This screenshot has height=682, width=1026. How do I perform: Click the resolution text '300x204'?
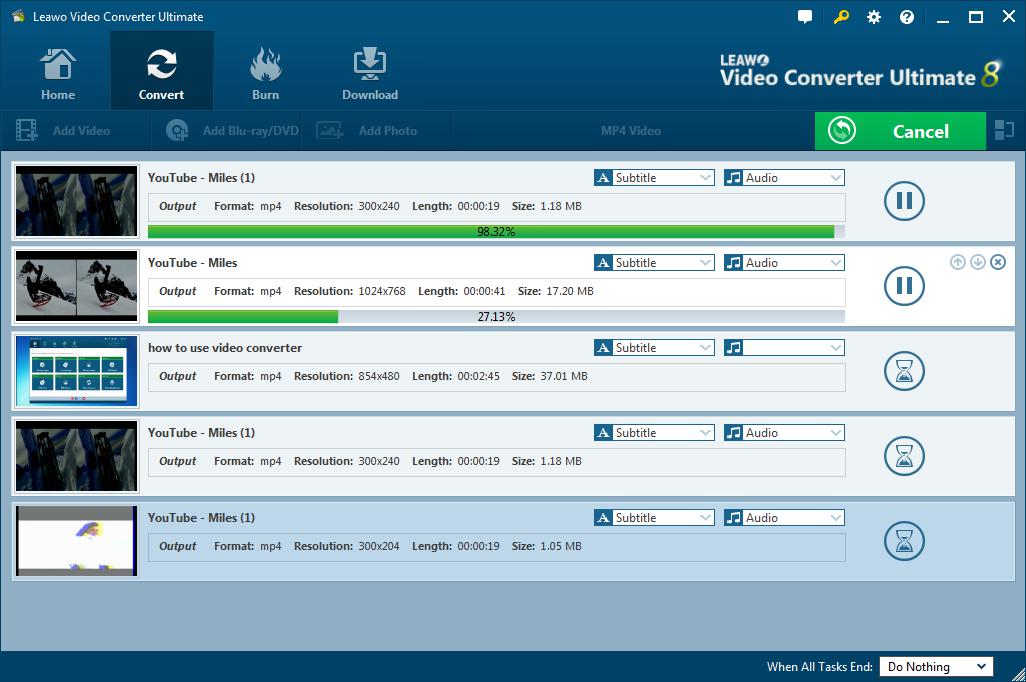click(379, 547)
